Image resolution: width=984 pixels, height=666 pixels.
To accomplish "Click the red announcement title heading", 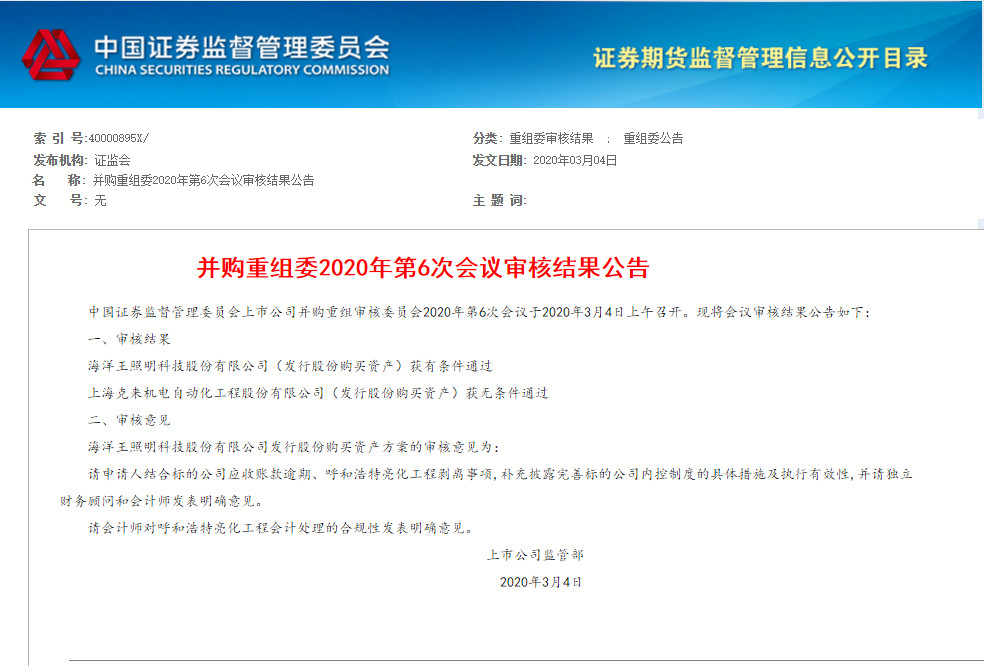I will [x=423, y=268].
